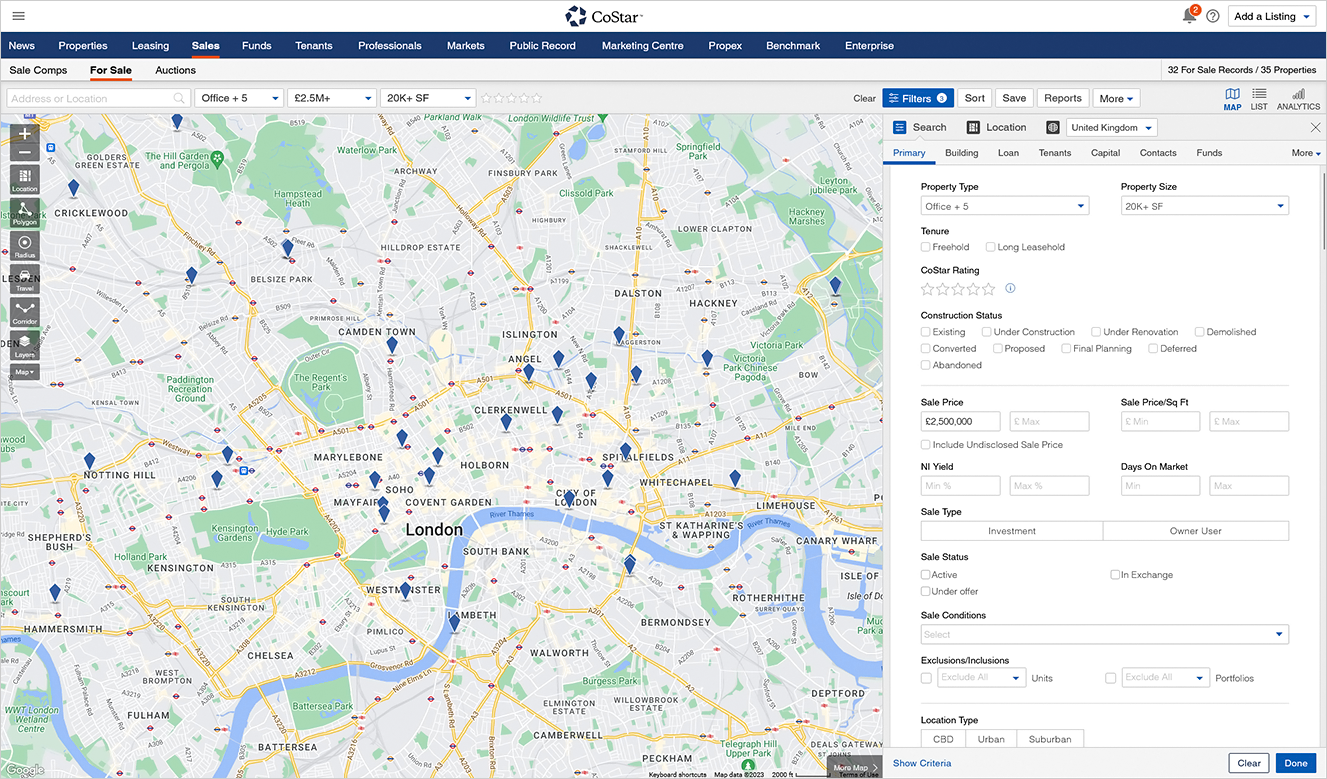Switch to LIST view
1327x779 pixels.
tap(1259, 99)
